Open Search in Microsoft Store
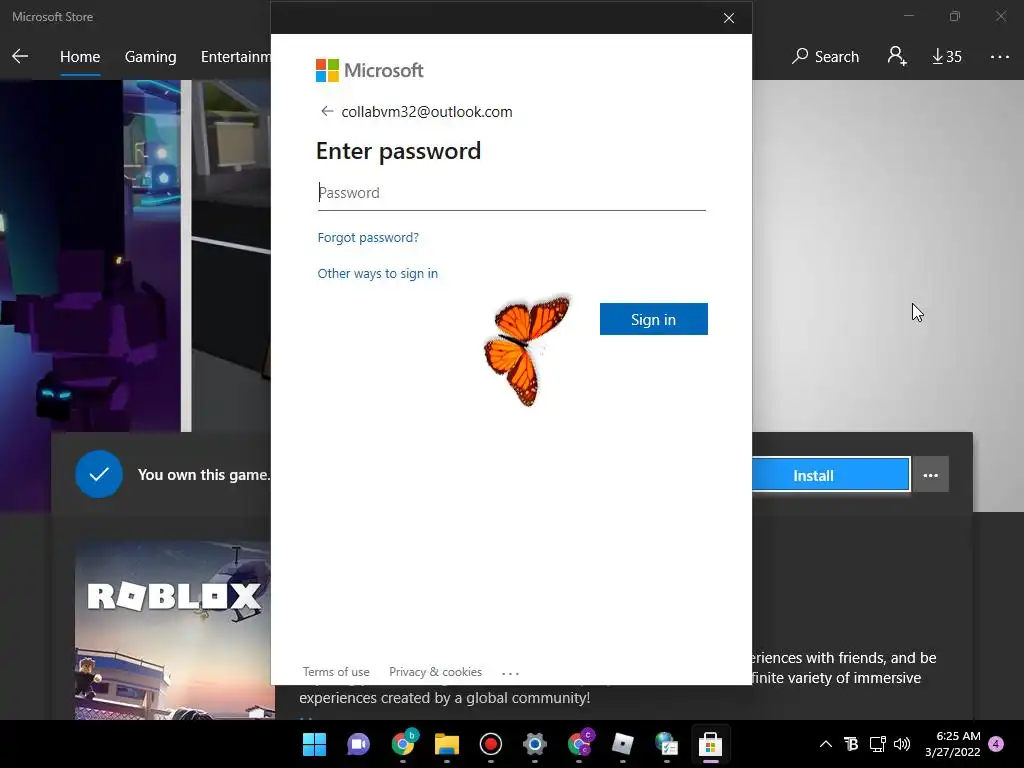 [825, 57]
